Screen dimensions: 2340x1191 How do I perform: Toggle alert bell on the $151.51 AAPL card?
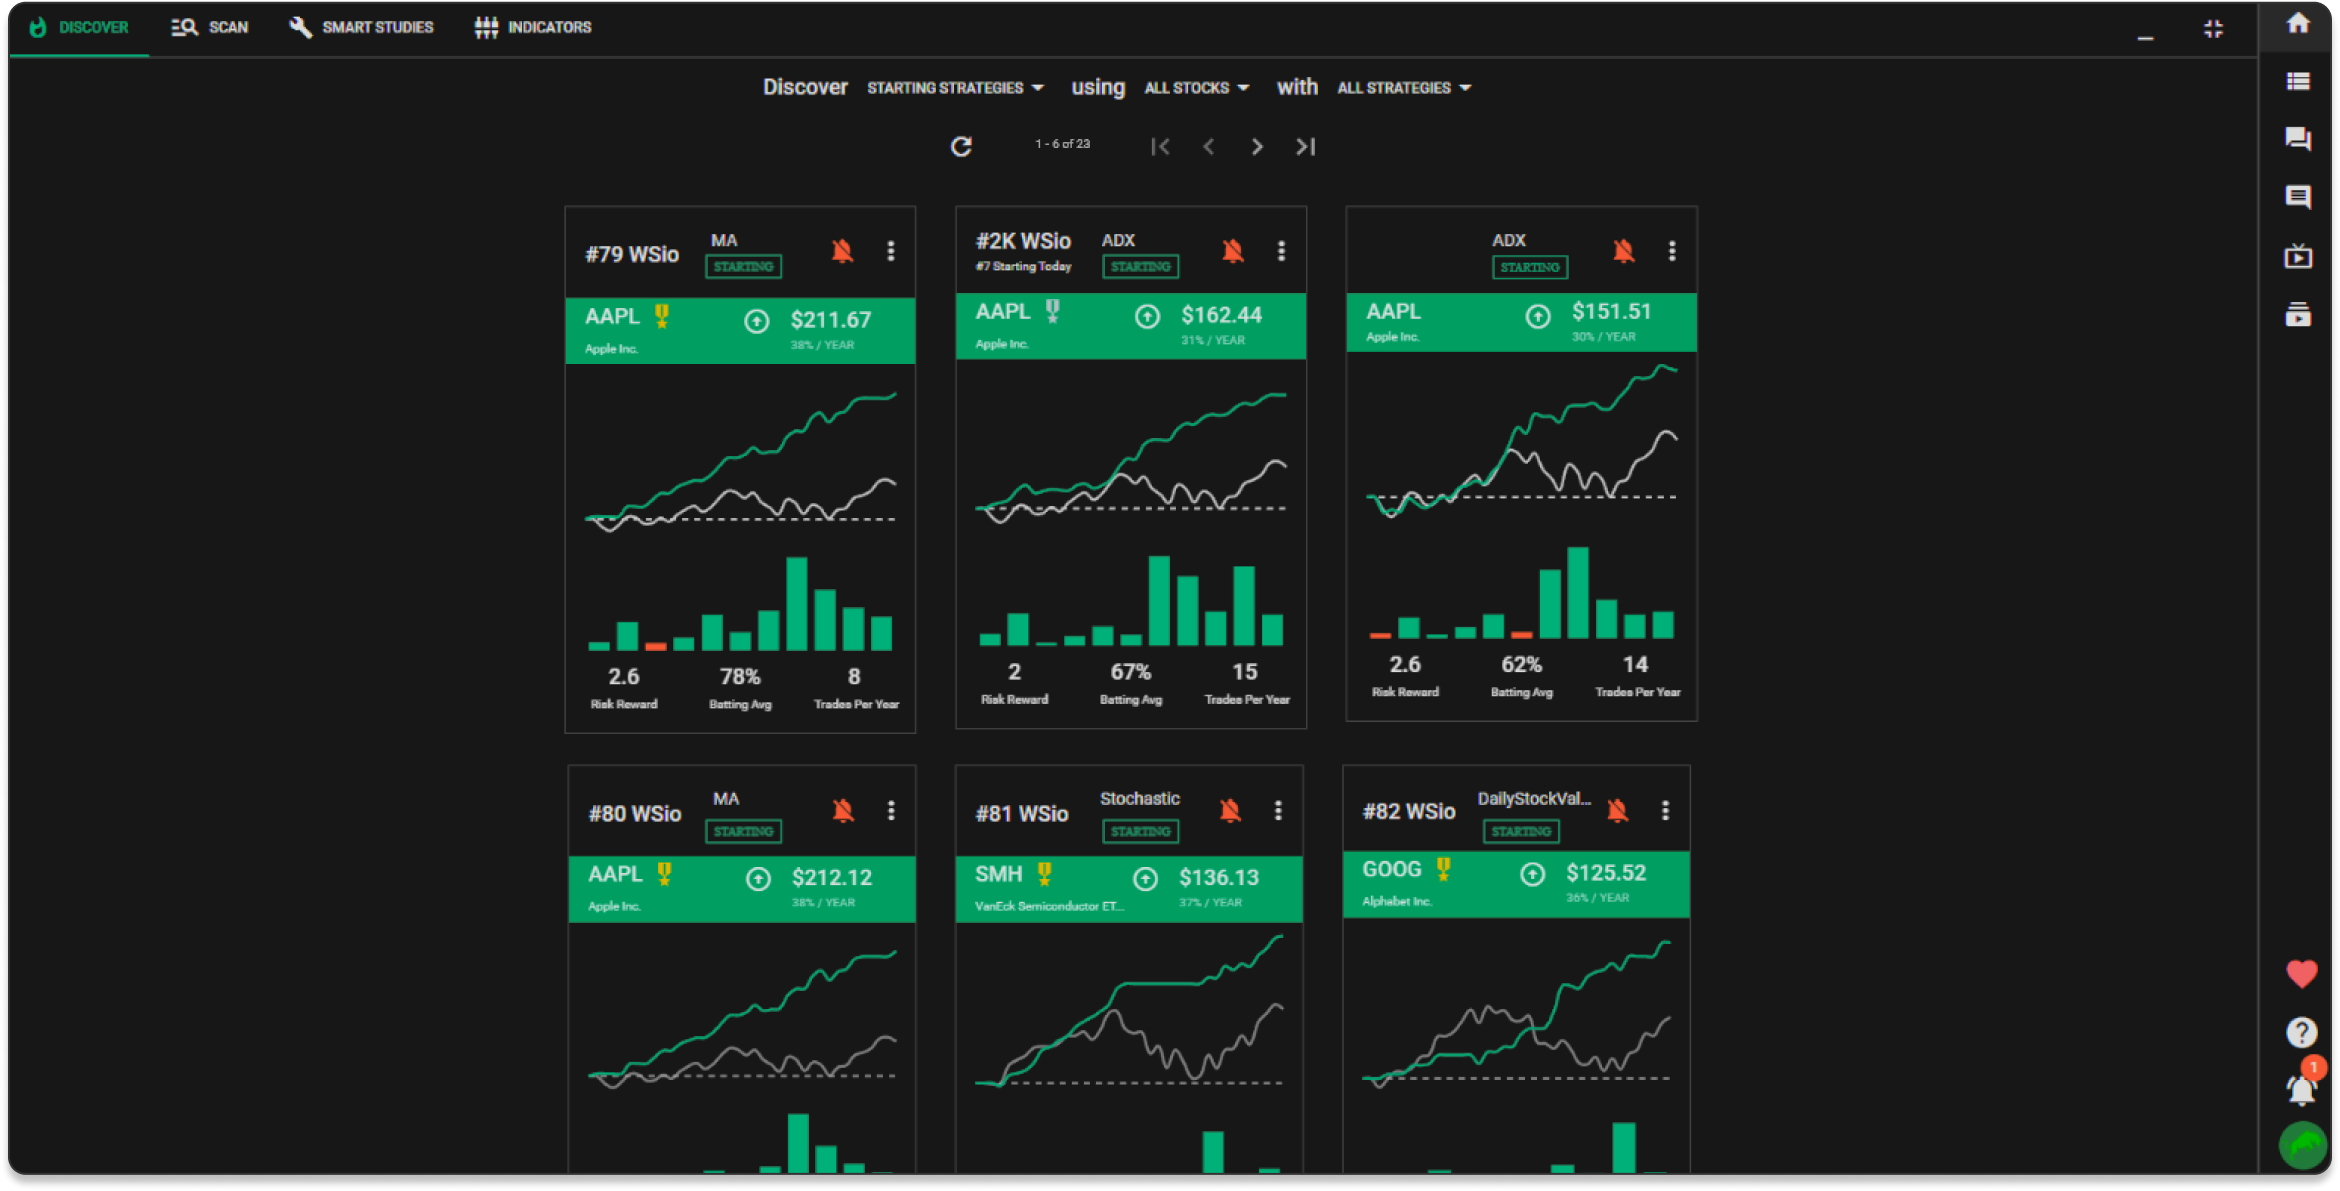[x=1624, y=251]
